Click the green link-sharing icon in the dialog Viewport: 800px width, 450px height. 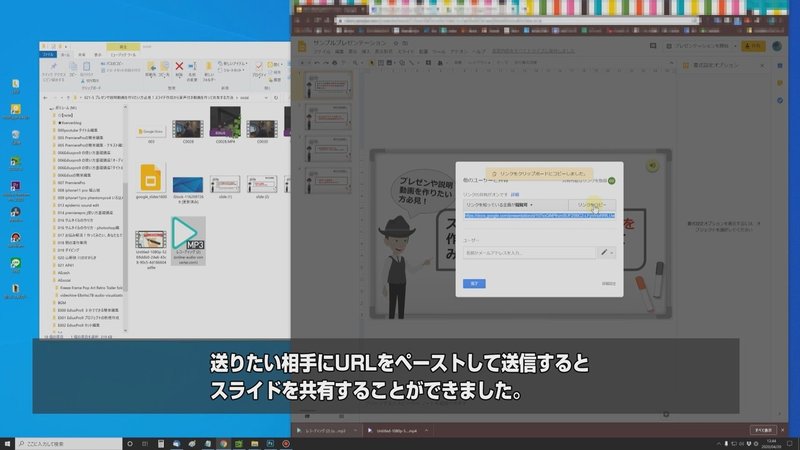tap(611, 181)
